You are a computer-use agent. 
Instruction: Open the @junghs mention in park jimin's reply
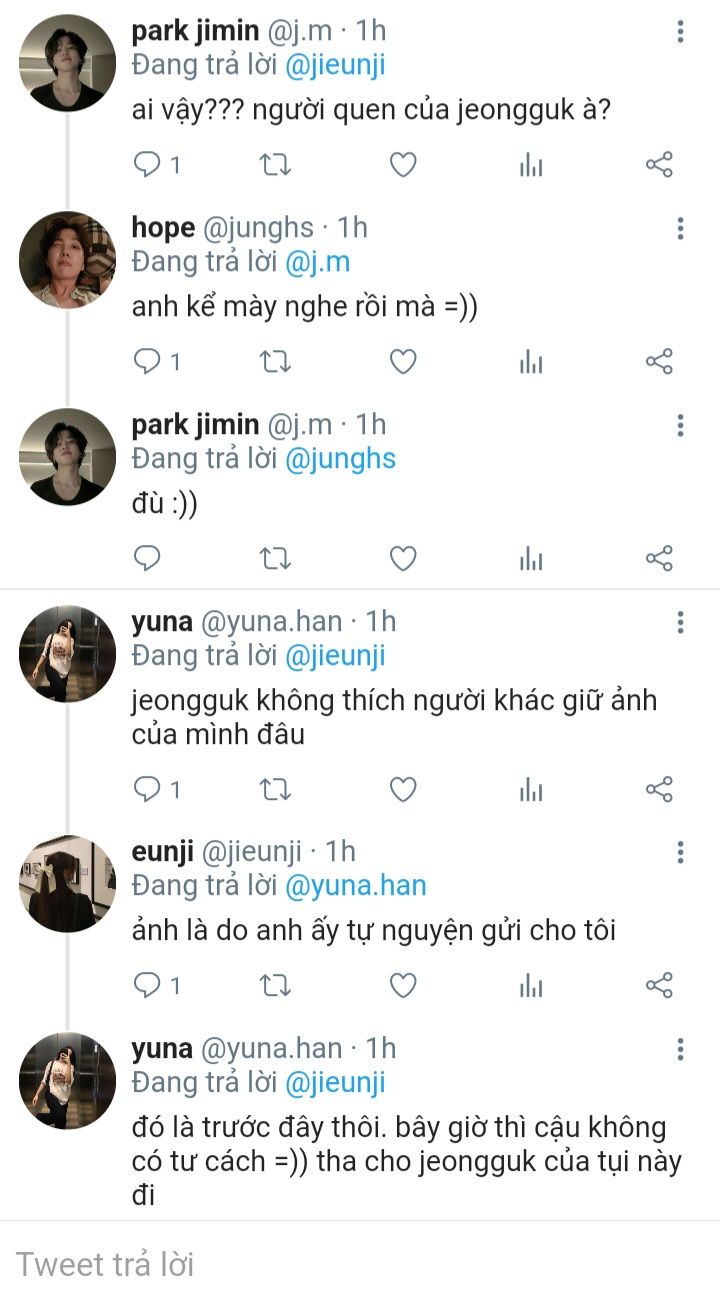click(340, 459)
